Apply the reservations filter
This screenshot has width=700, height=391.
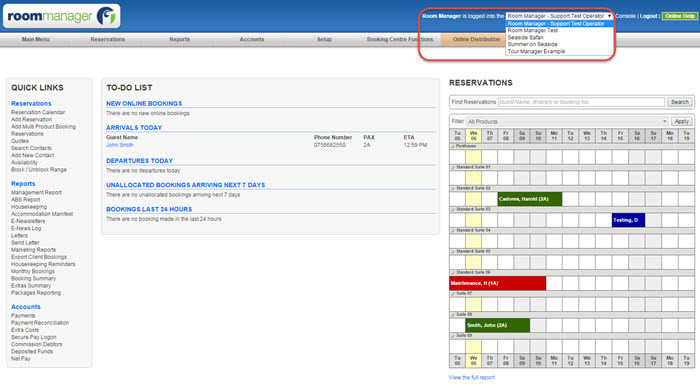681,121
